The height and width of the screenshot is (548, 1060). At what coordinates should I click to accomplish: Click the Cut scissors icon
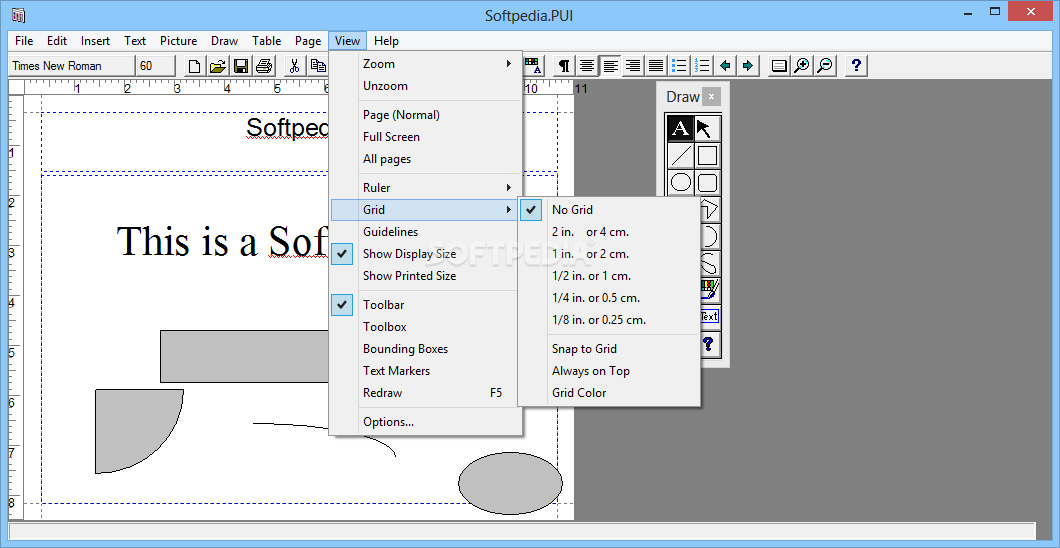coord(294,66)
